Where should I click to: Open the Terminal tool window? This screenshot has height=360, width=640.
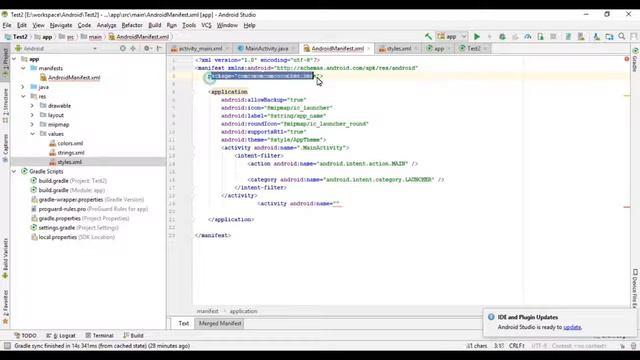[99, 336]
